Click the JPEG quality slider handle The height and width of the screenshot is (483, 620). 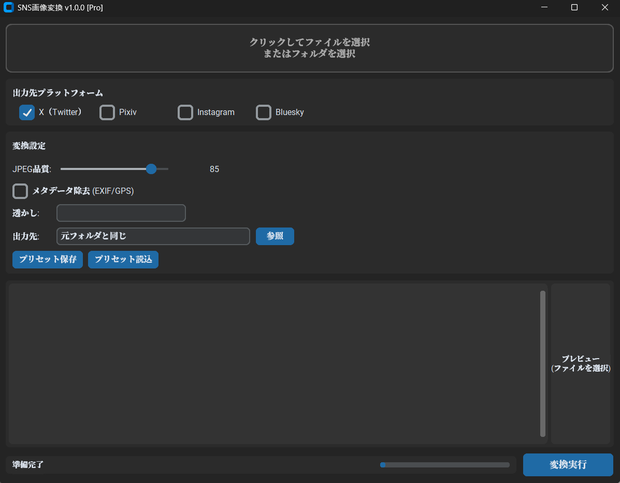pos(151,169)
